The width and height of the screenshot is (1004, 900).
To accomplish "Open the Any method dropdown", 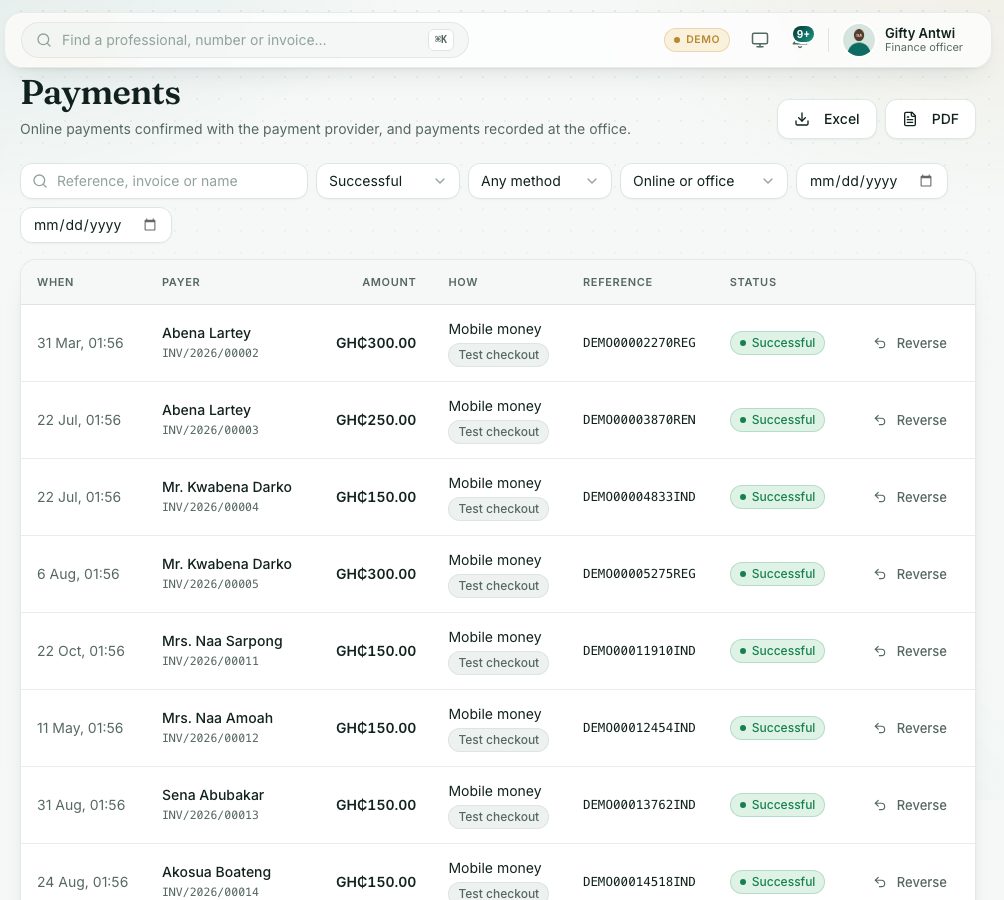I will (x=539, y=181).
